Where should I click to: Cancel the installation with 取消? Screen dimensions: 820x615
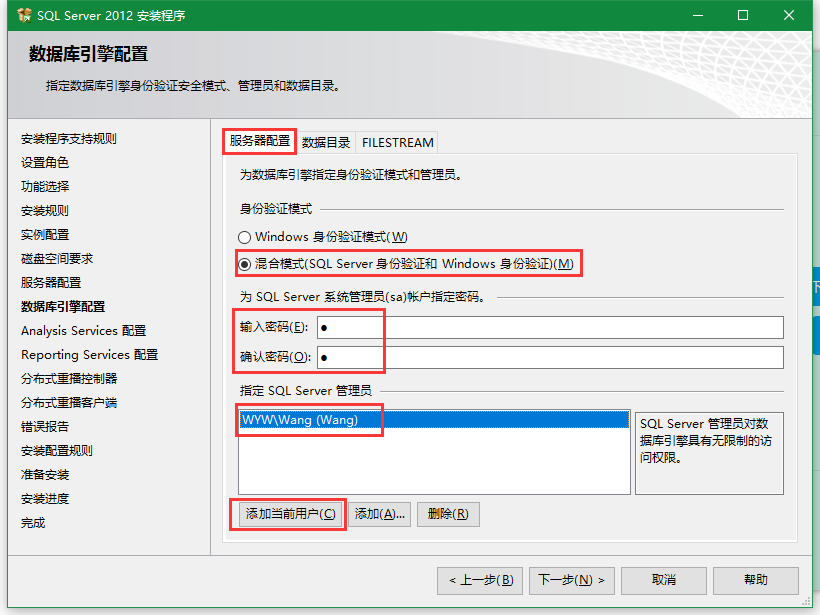coord(663,580)
